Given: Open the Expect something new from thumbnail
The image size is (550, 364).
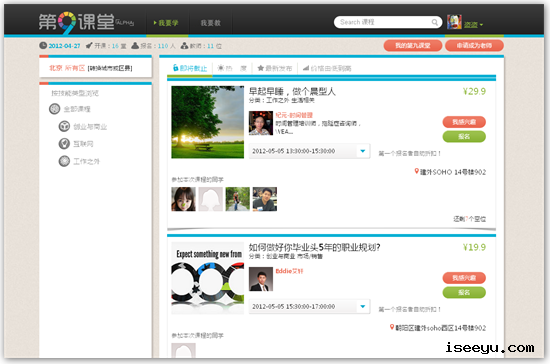Looking at the screenshot, I should [208, 278].
